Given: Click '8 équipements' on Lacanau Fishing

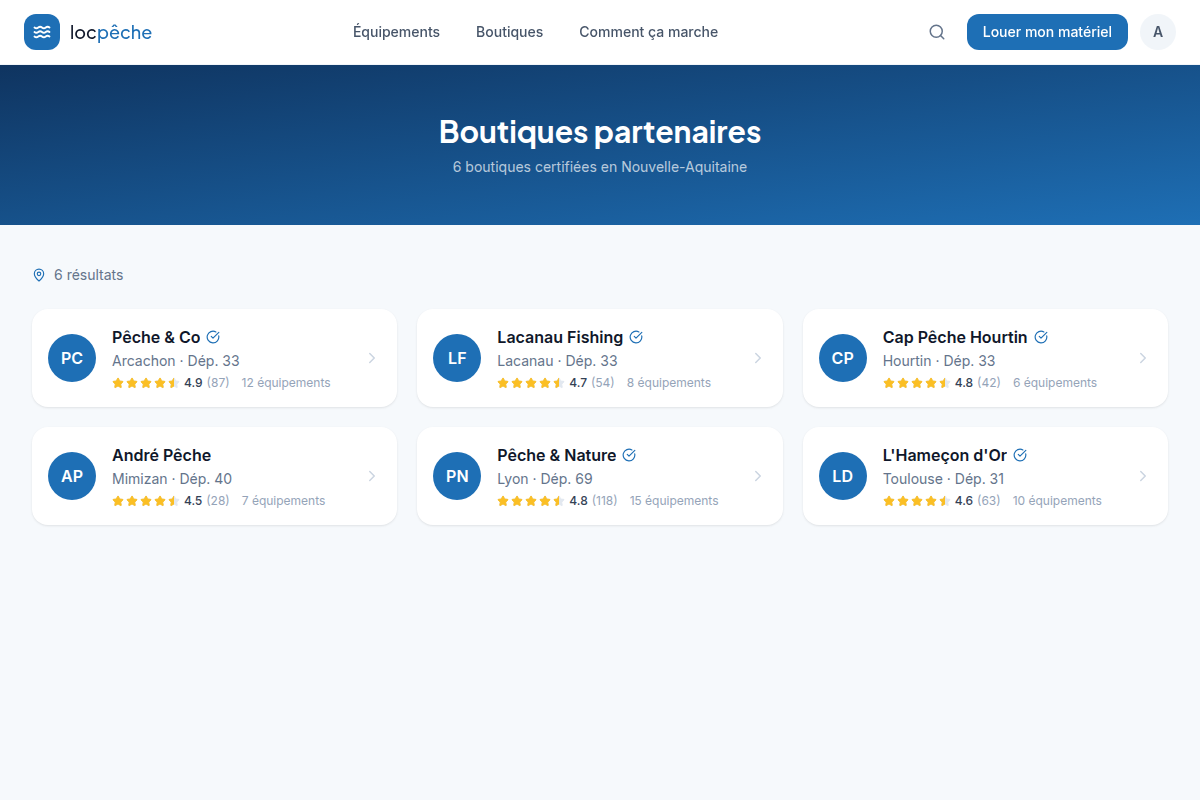Looking at the screenshot, I should click(x=669, y=383).
